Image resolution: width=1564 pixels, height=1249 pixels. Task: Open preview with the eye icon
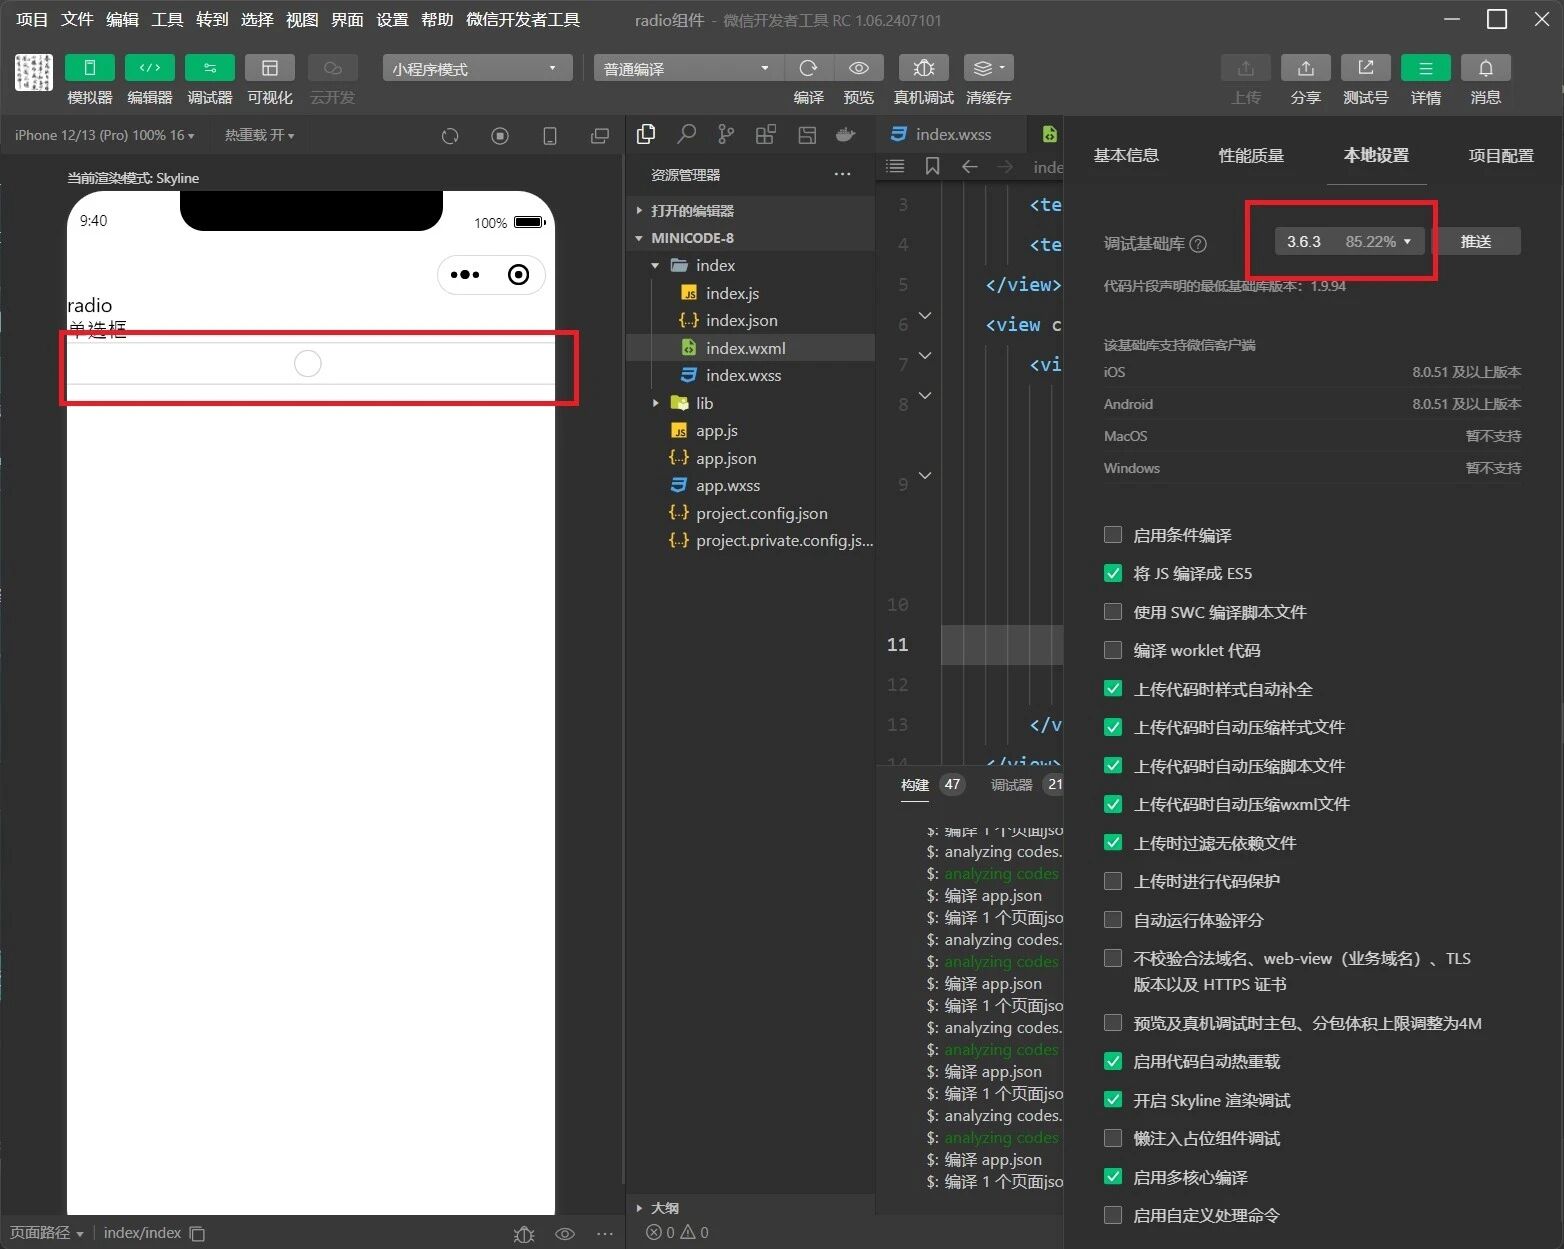tap(858, 68)
